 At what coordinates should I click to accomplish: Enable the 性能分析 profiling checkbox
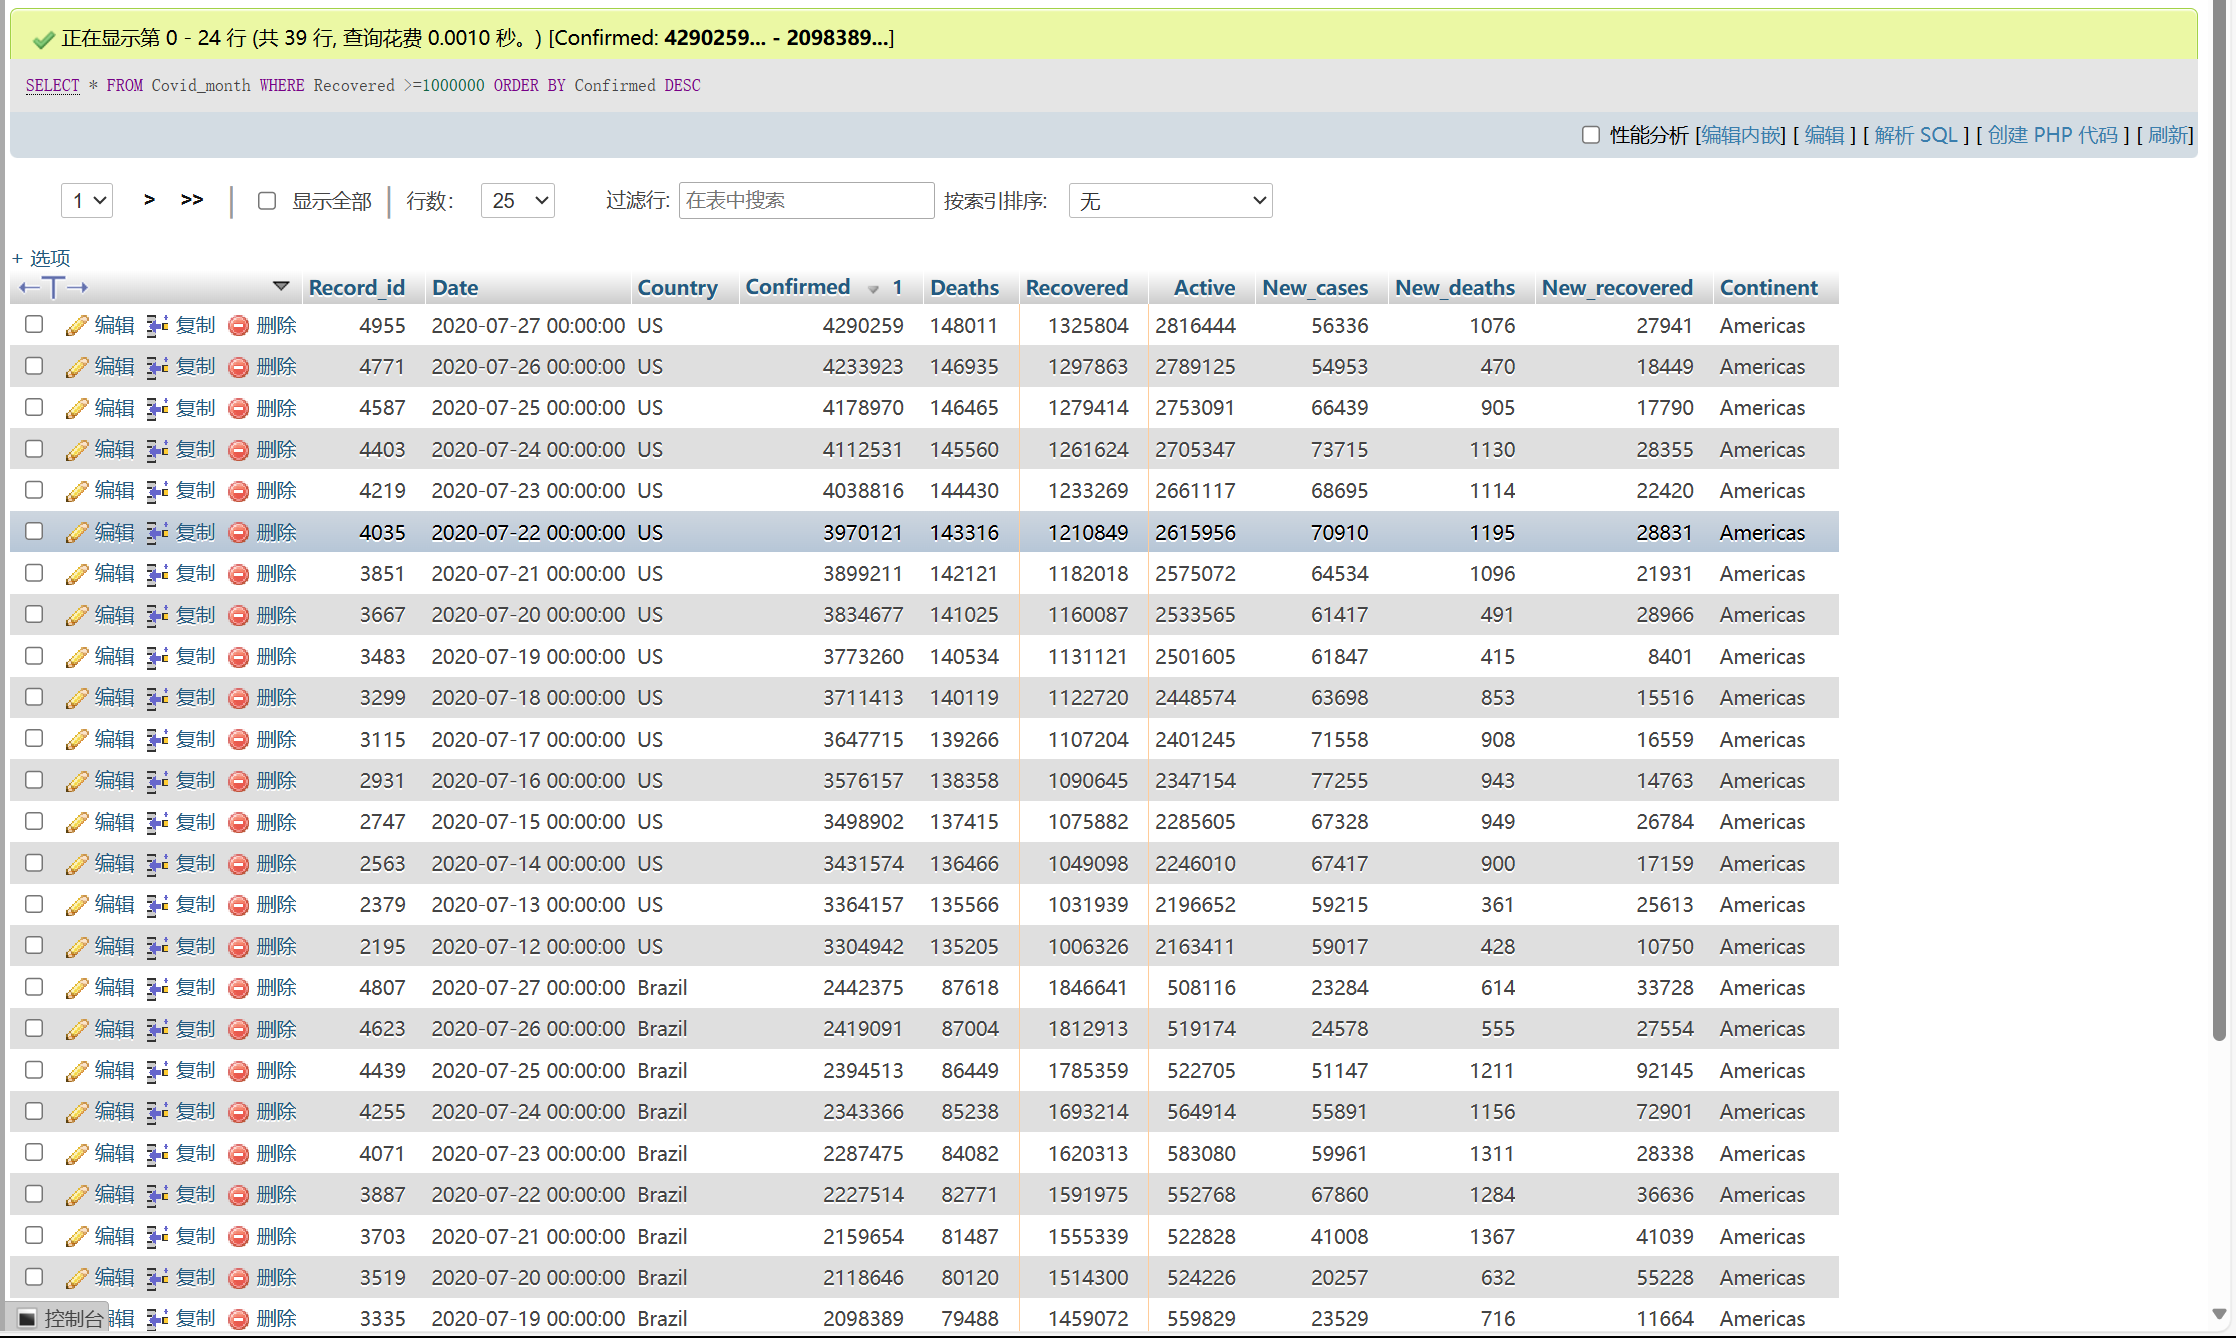coord(1591,135)
